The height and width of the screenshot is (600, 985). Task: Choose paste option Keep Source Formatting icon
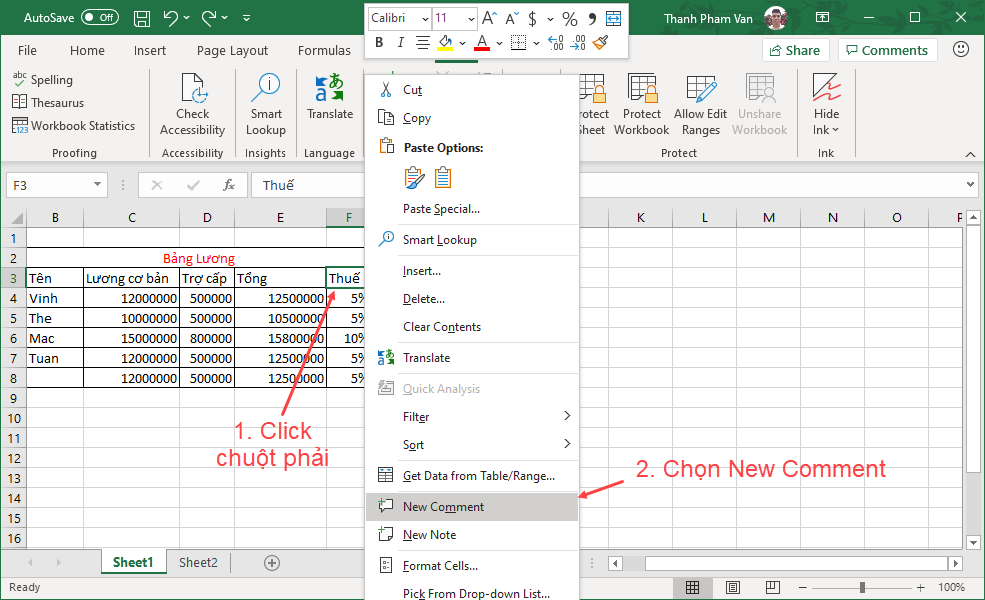coord(414,178)
